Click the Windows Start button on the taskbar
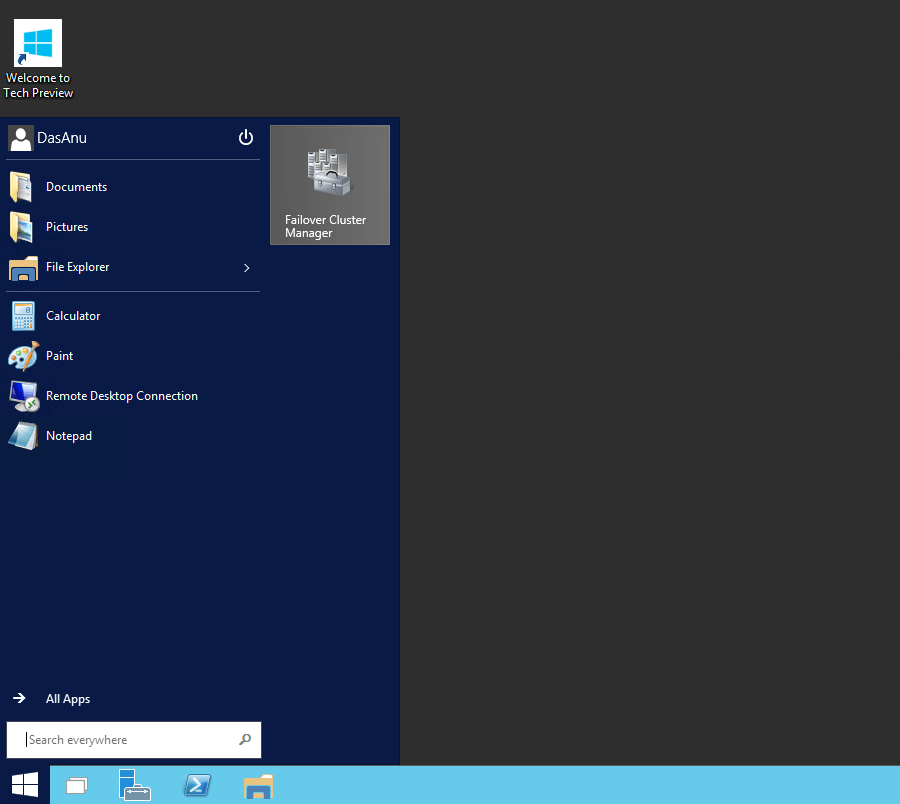Image resolution: width=900 pixels, height=804 pixels. [25, 785]
